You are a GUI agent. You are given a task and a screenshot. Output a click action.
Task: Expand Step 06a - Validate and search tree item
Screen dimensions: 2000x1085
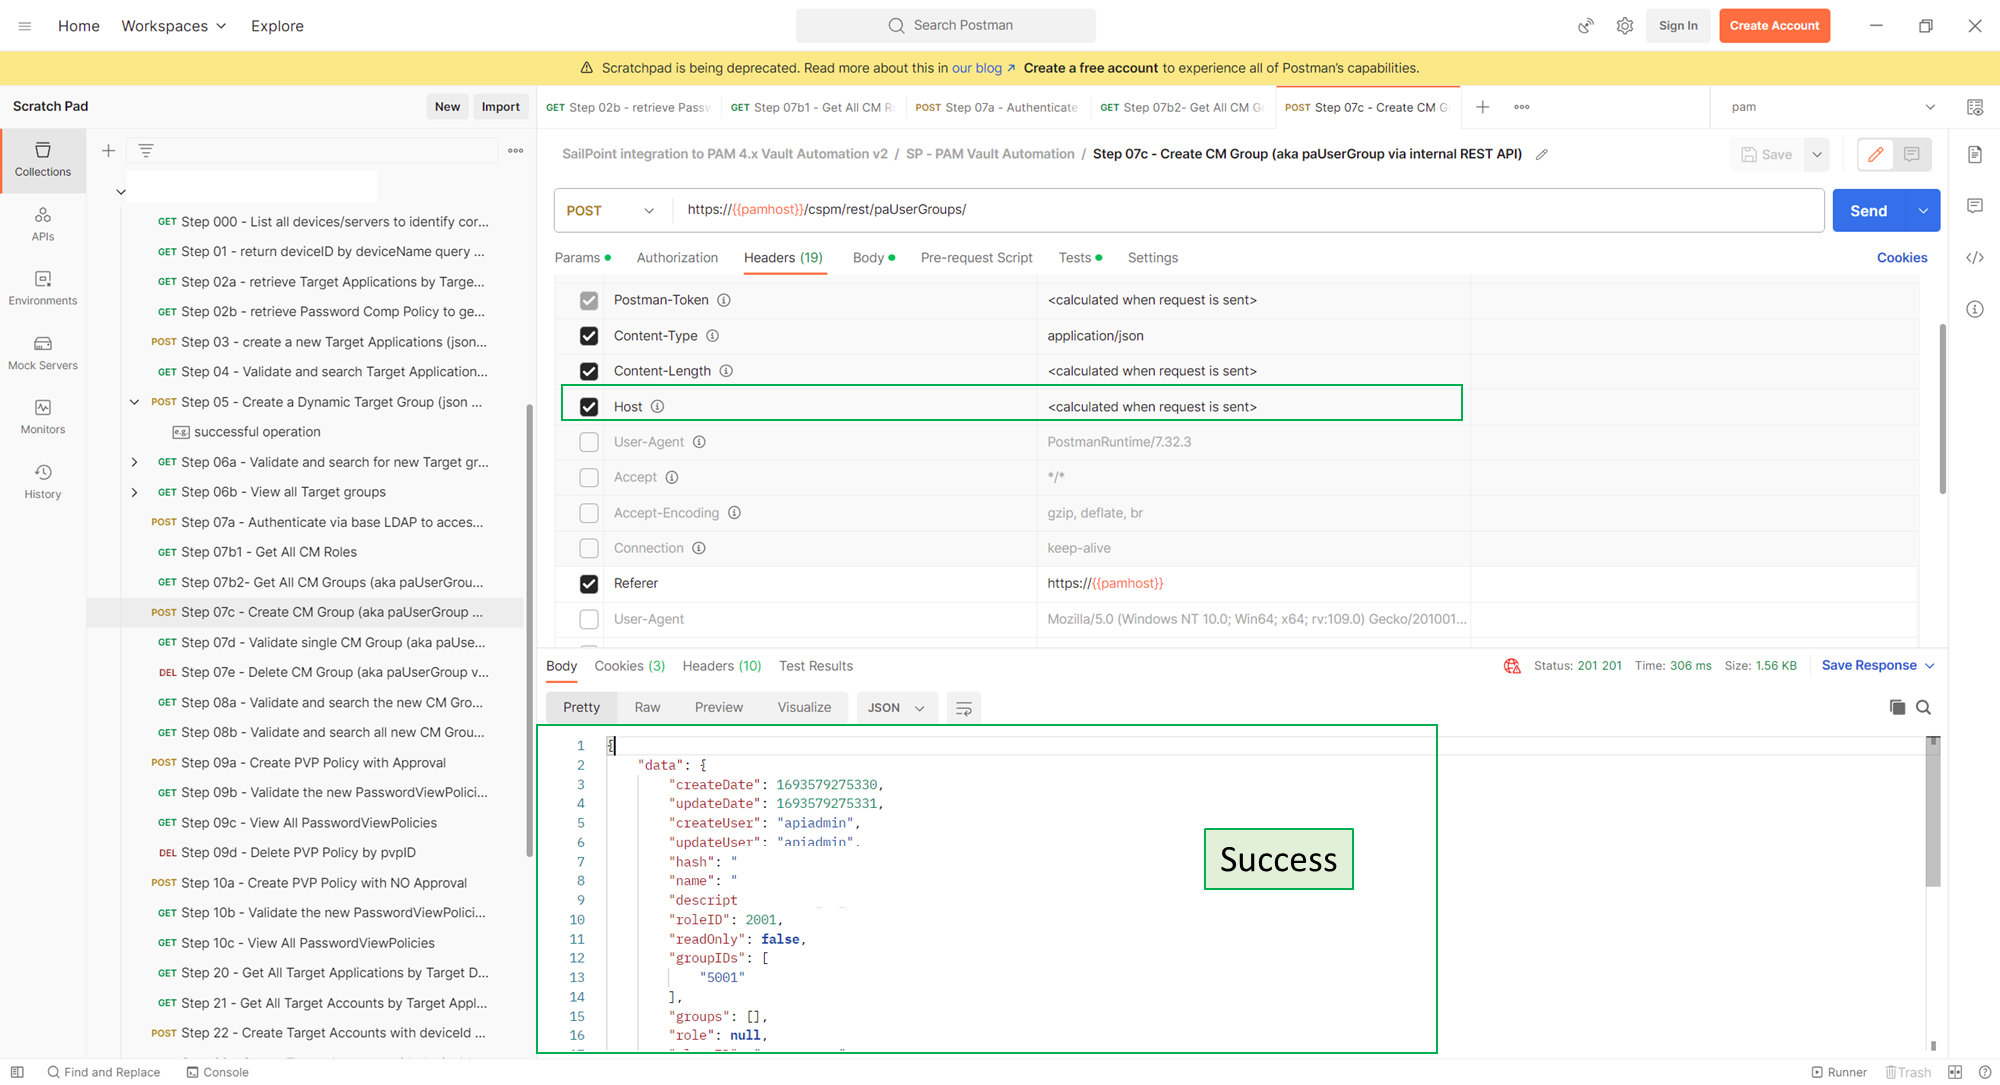(x=134, y=462)
